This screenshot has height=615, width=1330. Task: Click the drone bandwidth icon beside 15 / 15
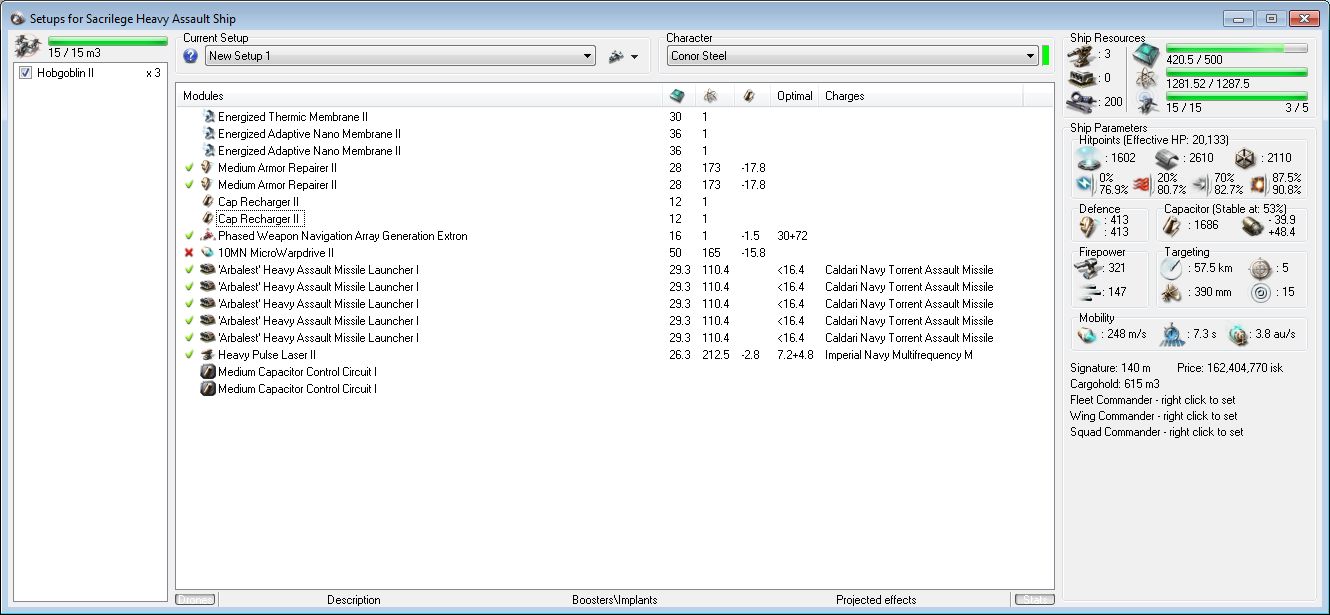pos(1147,102)
